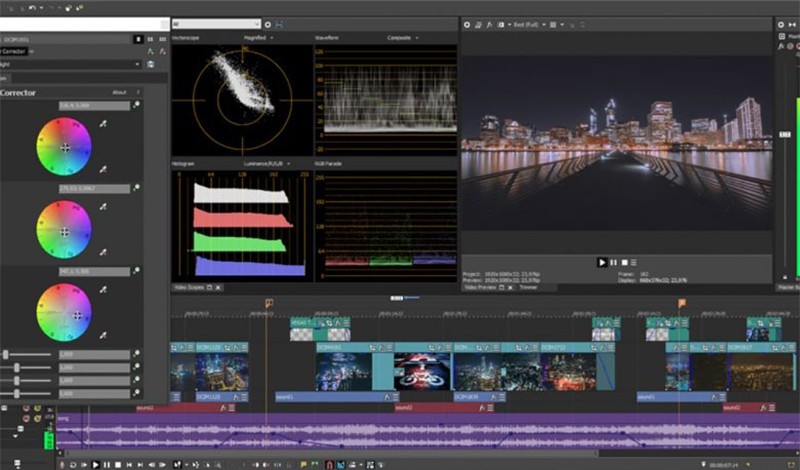Select the Video Scopes tab
The width and height of the screenshot is (800, 470).
pyautogui.click(x=187, y=288)
